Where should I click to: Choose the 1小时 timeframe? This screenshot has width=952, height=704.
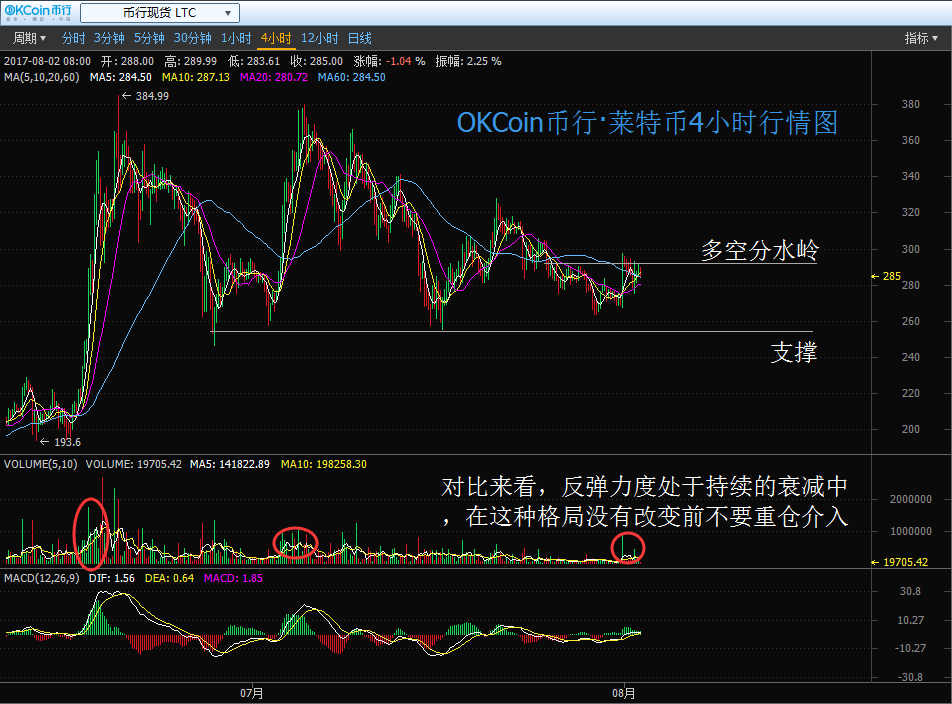pos(235,38)
